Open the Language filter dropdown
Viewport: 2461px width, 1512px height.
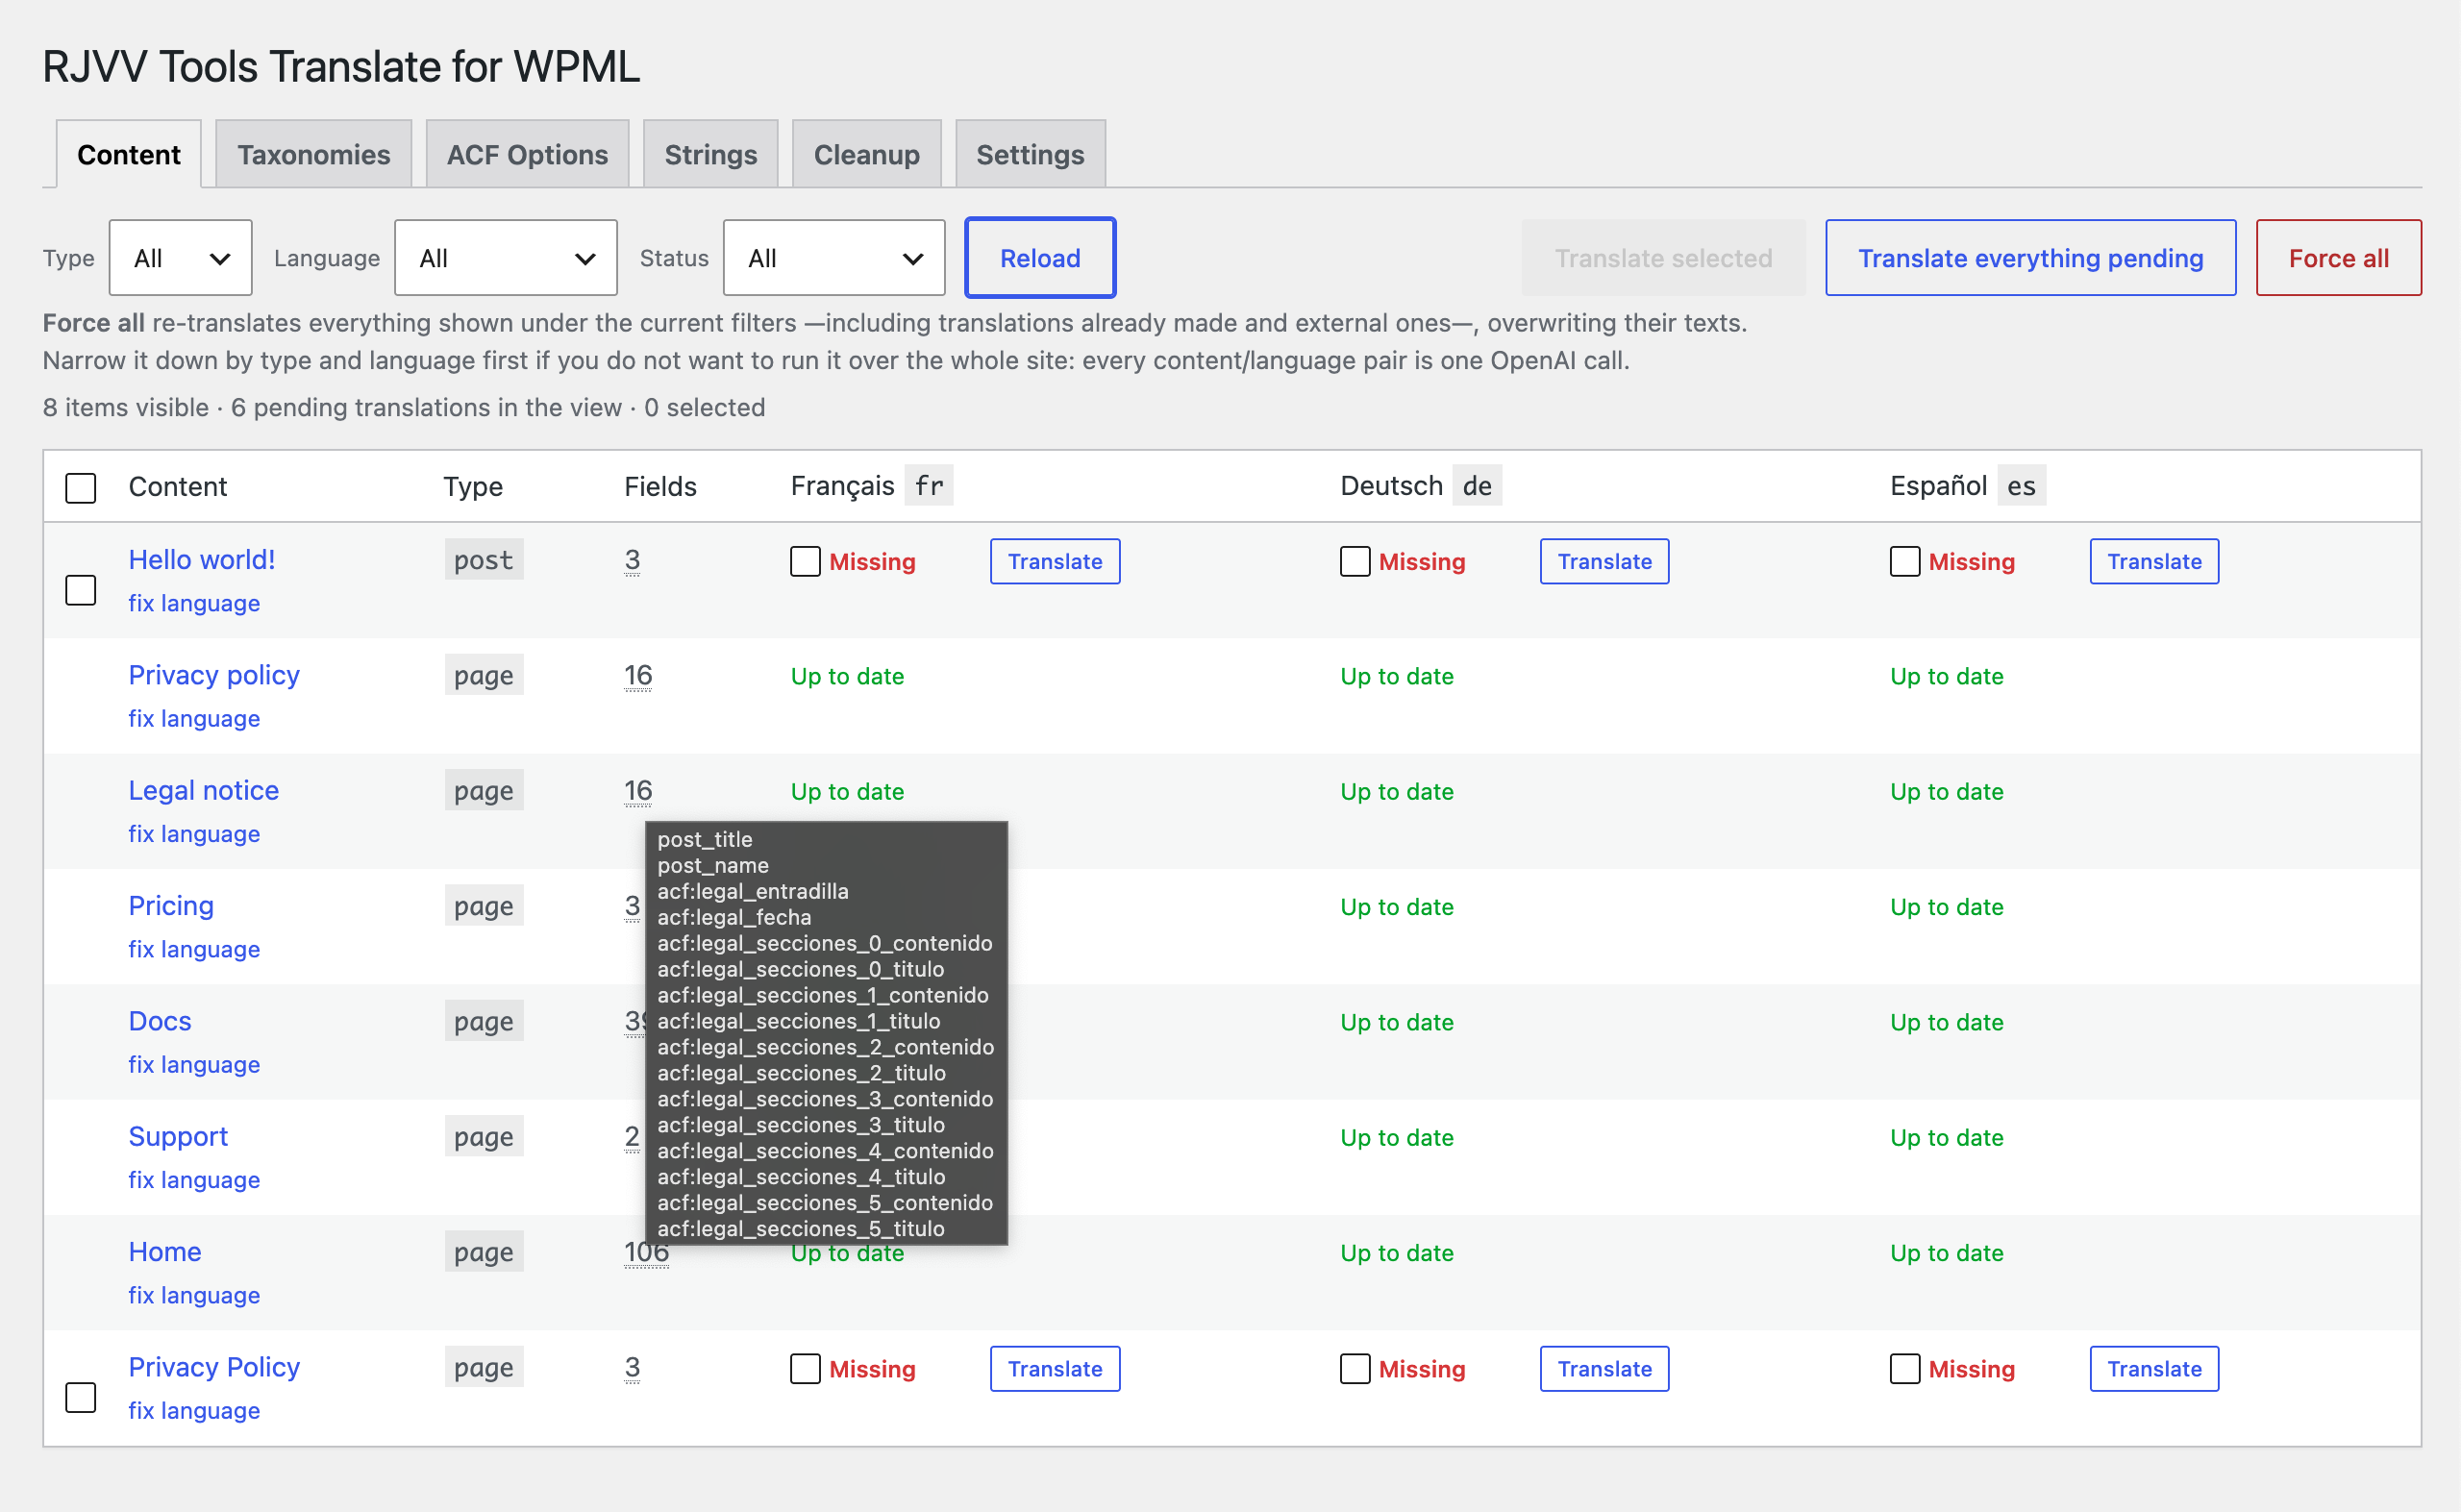tap(506, 258)
